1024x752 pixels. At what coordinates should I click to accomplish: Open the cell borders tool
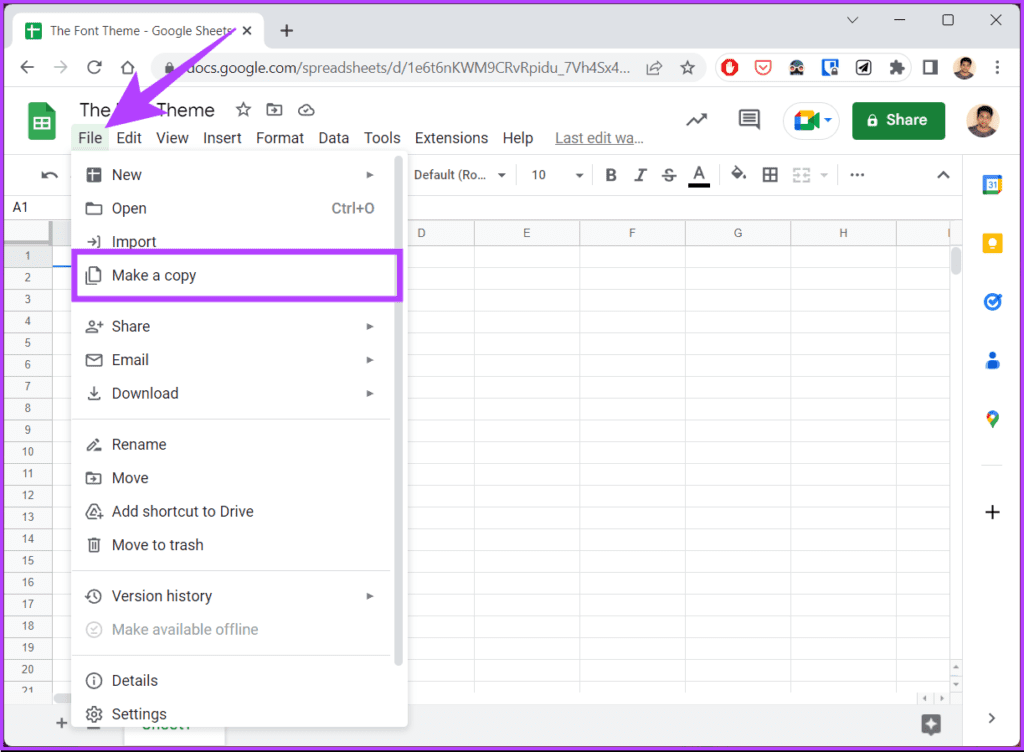[770, 175]
